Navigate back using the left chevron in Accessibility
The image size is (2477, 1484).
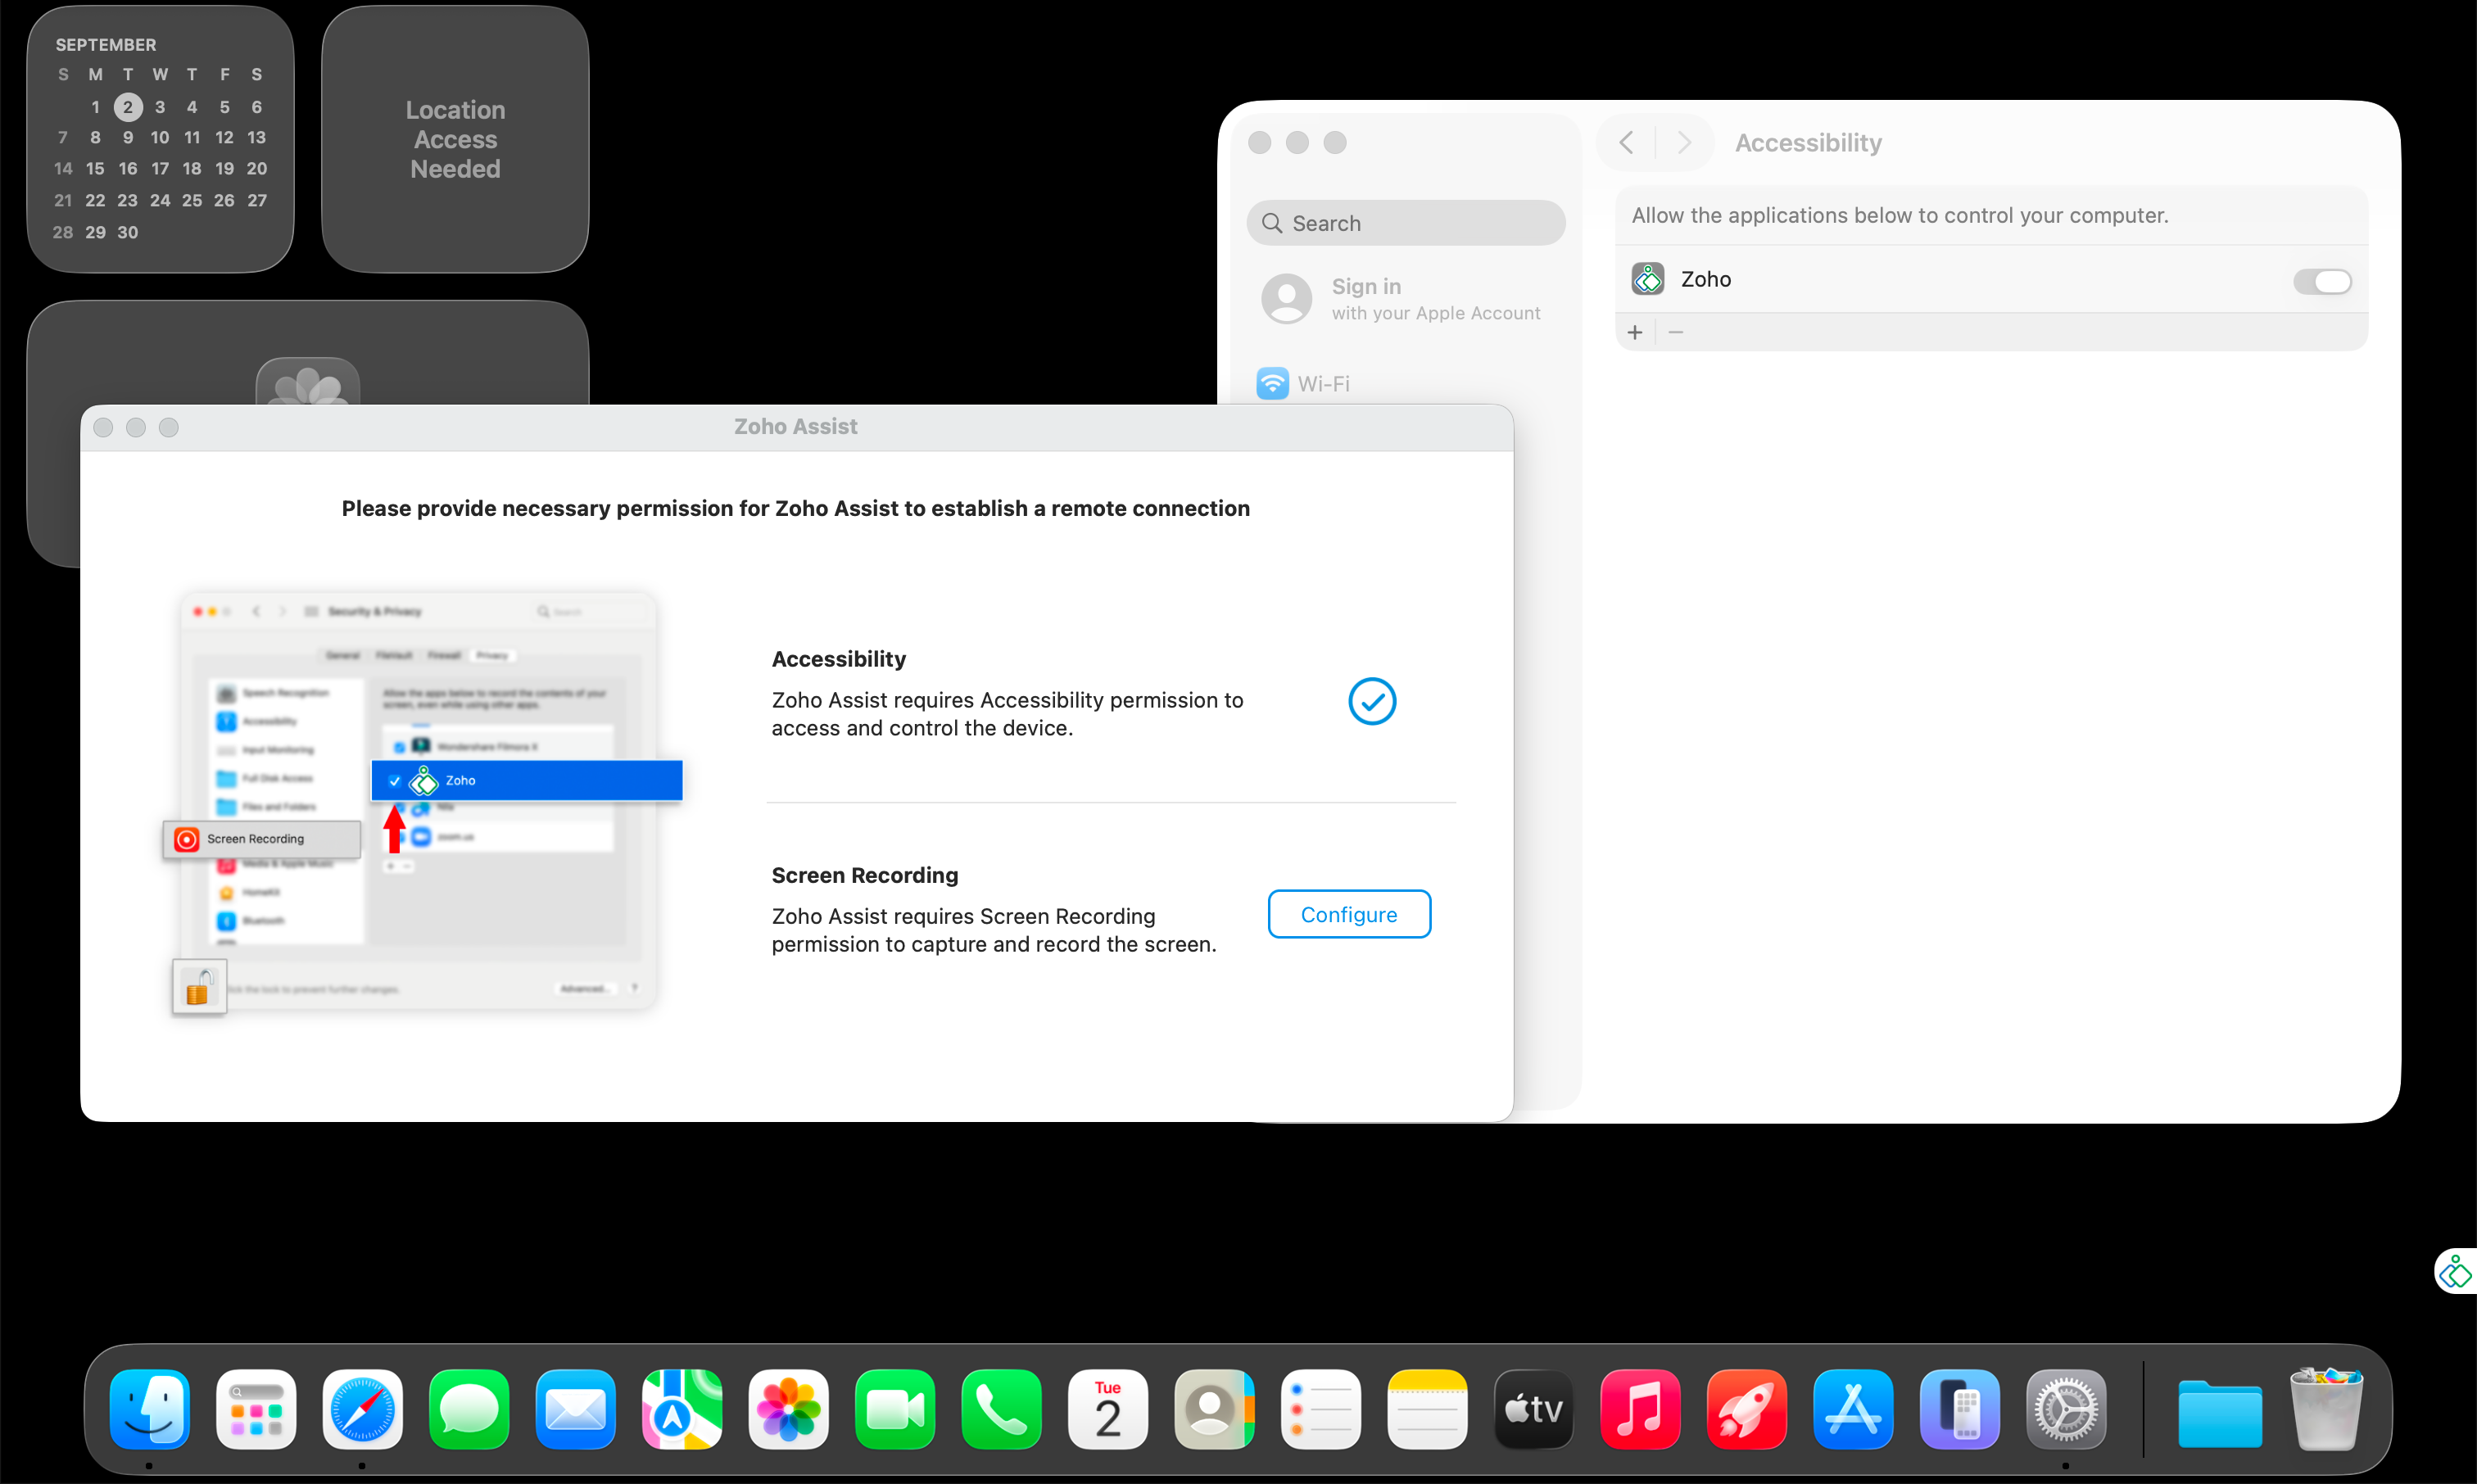(x=1625, y=142)
